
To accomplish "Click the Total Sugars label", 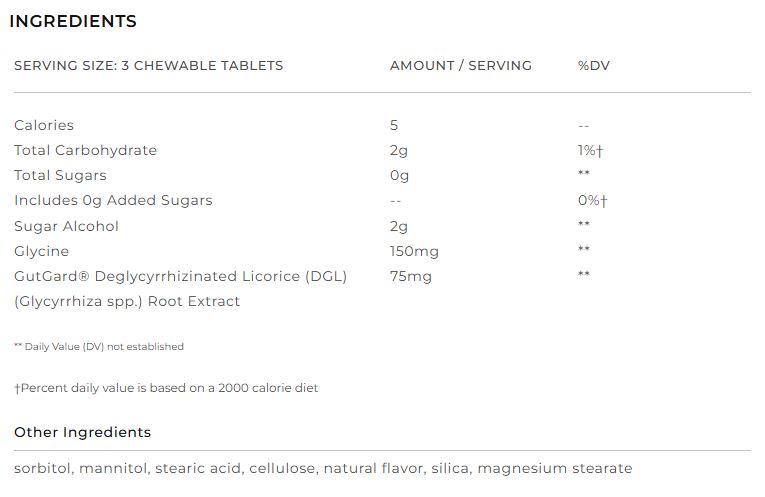I will tap(60, 176).
